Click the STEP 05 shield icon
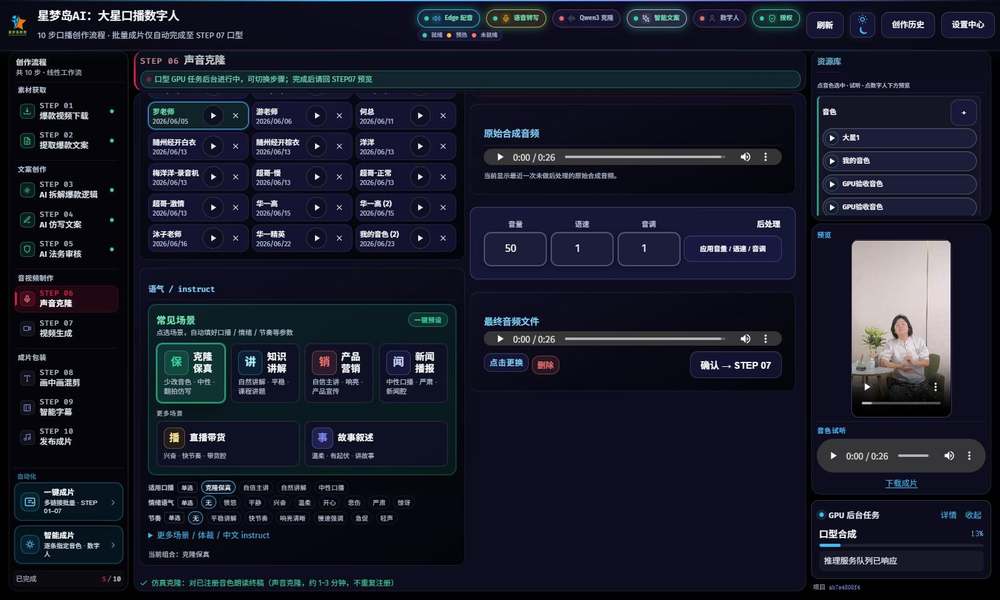Image resolution: width=1000 pixels, height=600 pixels. [27, 249]
